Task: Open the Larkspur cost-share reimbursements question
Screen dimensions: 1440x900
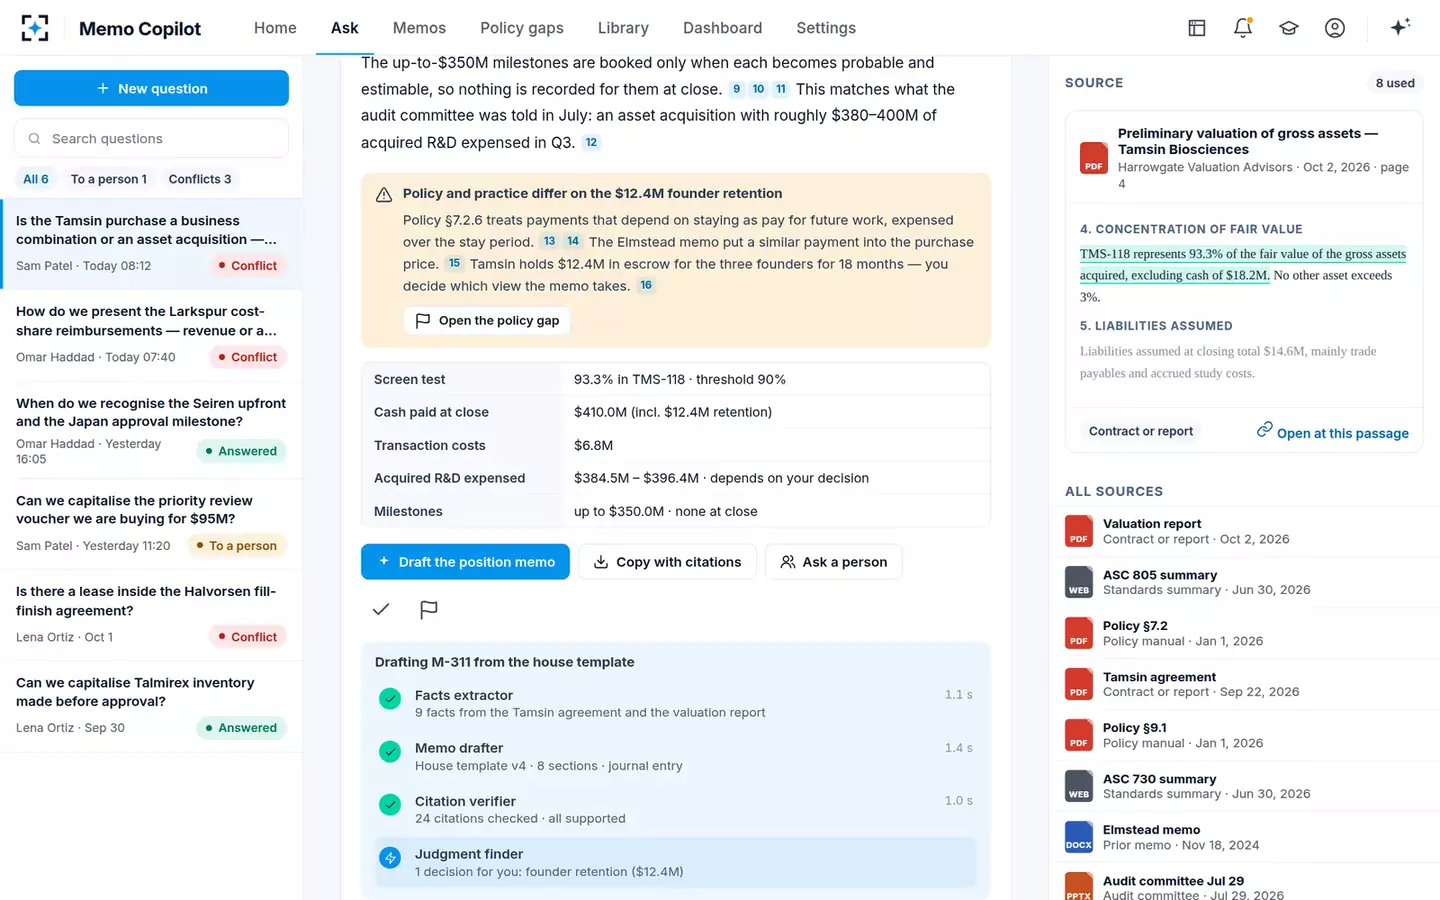Action: coord(151,335)
